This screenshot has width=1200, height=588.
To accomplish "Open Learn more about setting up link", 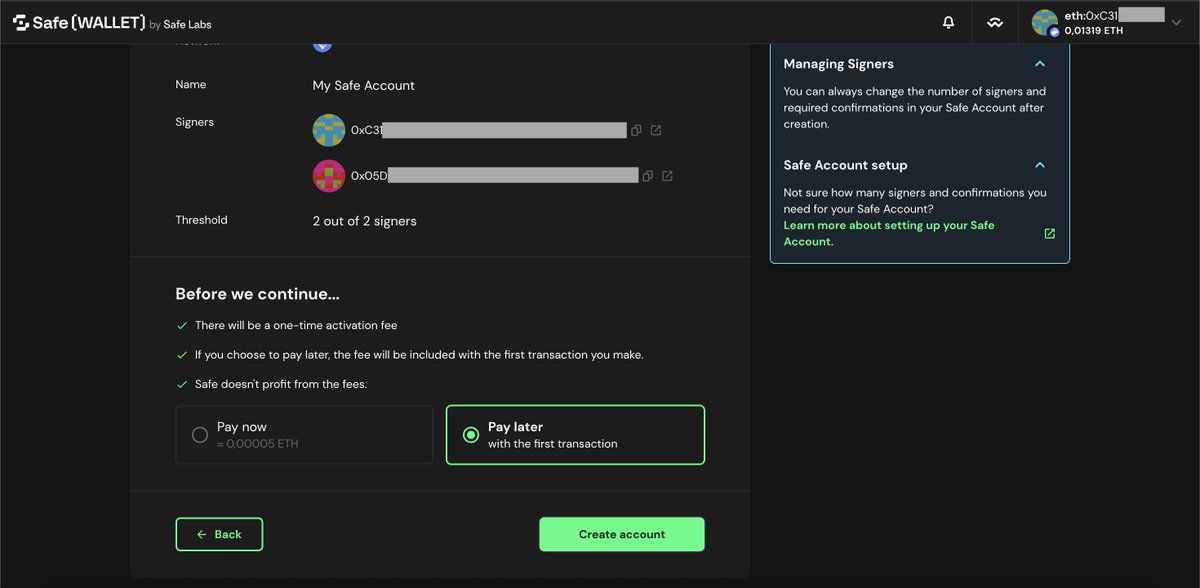I will [889, 233].
